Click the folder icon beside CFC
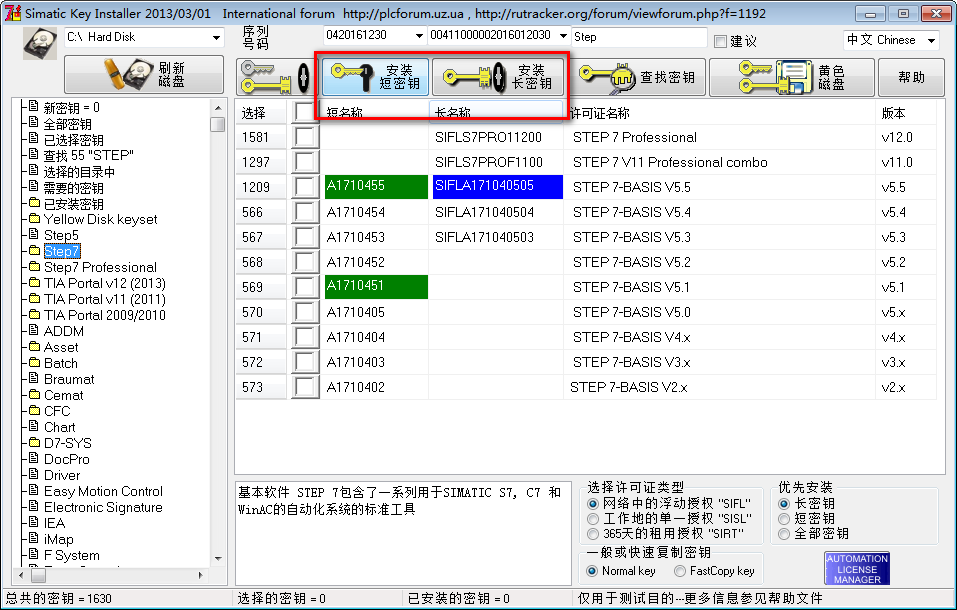957x610 pixels. click(34, 410)
